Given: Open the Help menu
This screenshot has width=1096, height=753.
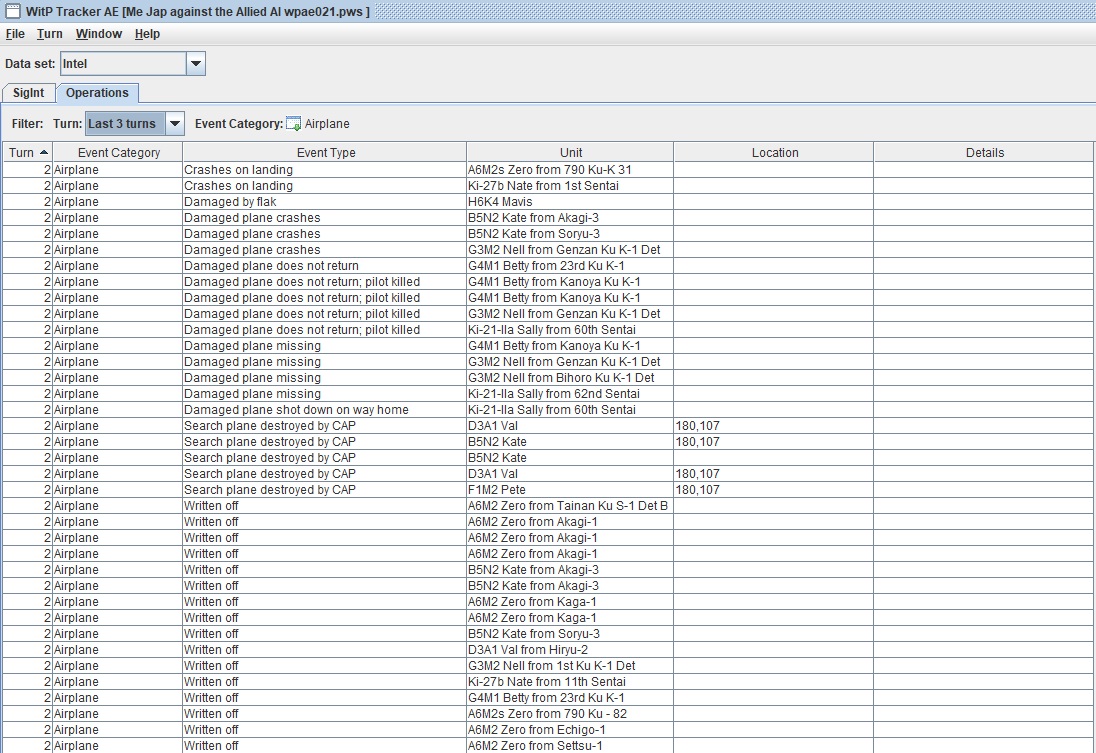Looking at the screenshot, I should pyautogui.click(x=147, y=34).
